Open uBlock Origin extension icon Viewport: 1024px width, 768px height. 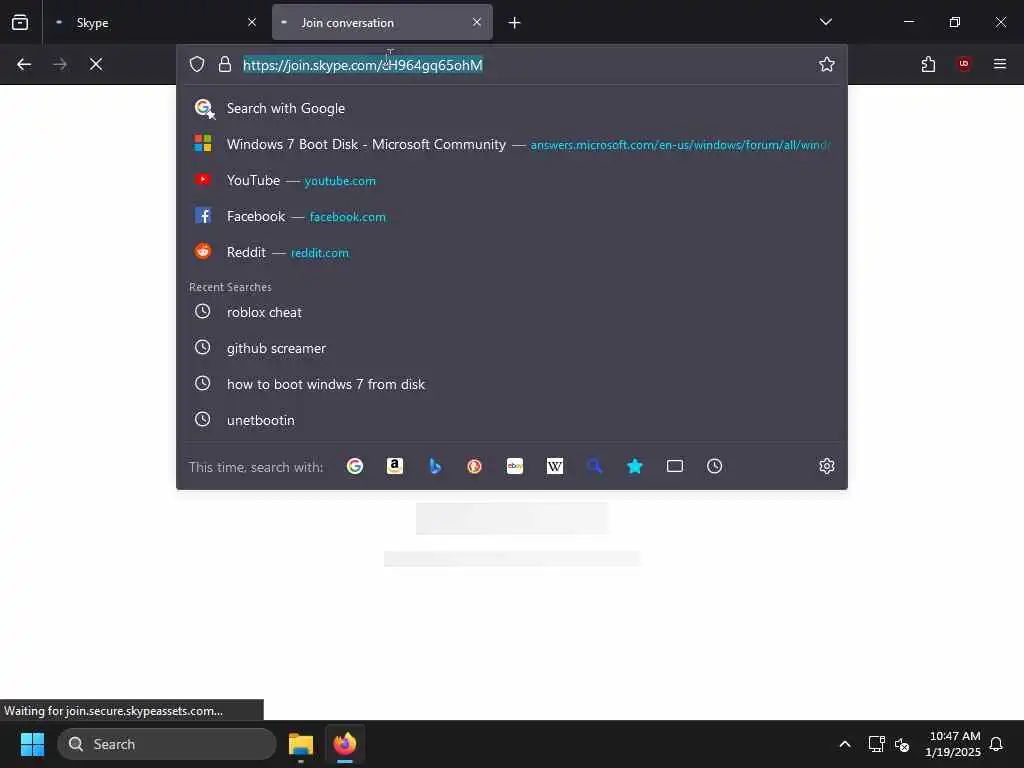[x=964, y=64]
